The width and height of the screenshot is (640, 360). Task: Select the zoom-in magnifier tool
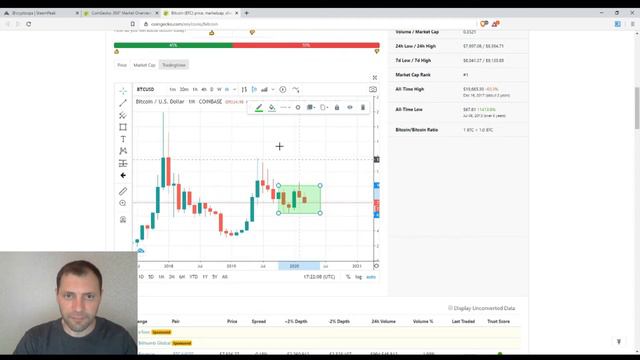pos(123,203)
